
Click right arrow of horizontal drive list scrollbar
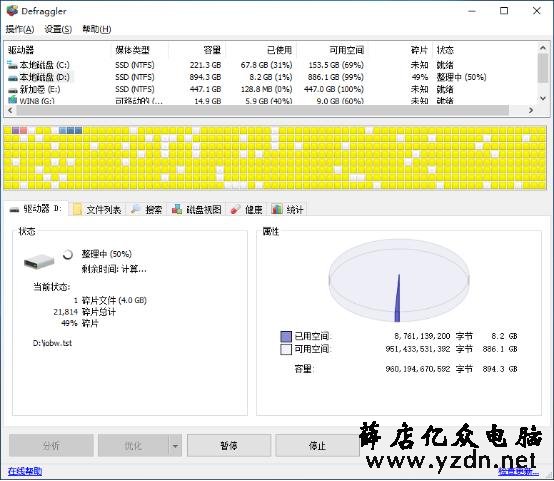[x=531, y=110]
